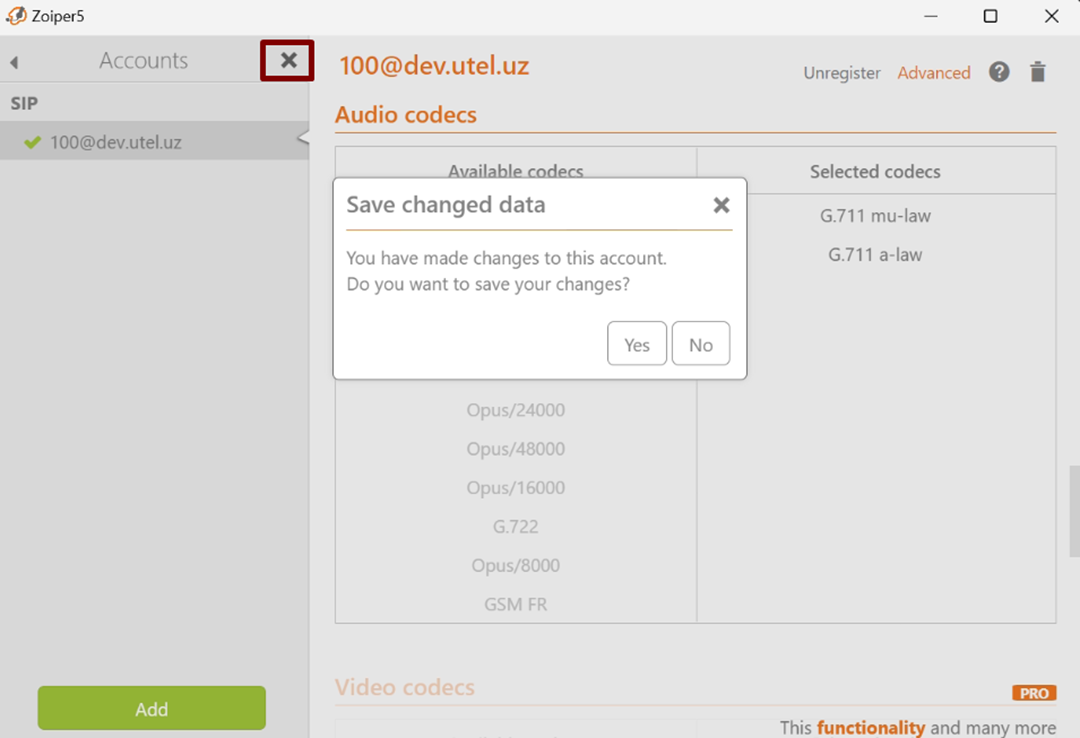The height and width of the screenshot is (738, 1080).
Task: Open the Advanced settings tab
Action: (933, 73)
